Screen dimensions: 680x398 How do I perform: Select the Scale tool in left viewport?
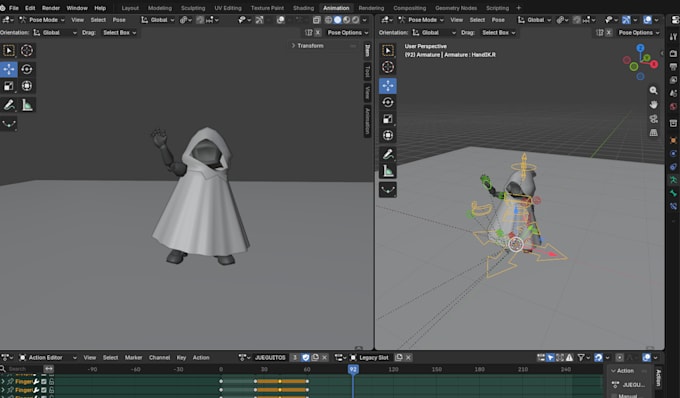9,86
